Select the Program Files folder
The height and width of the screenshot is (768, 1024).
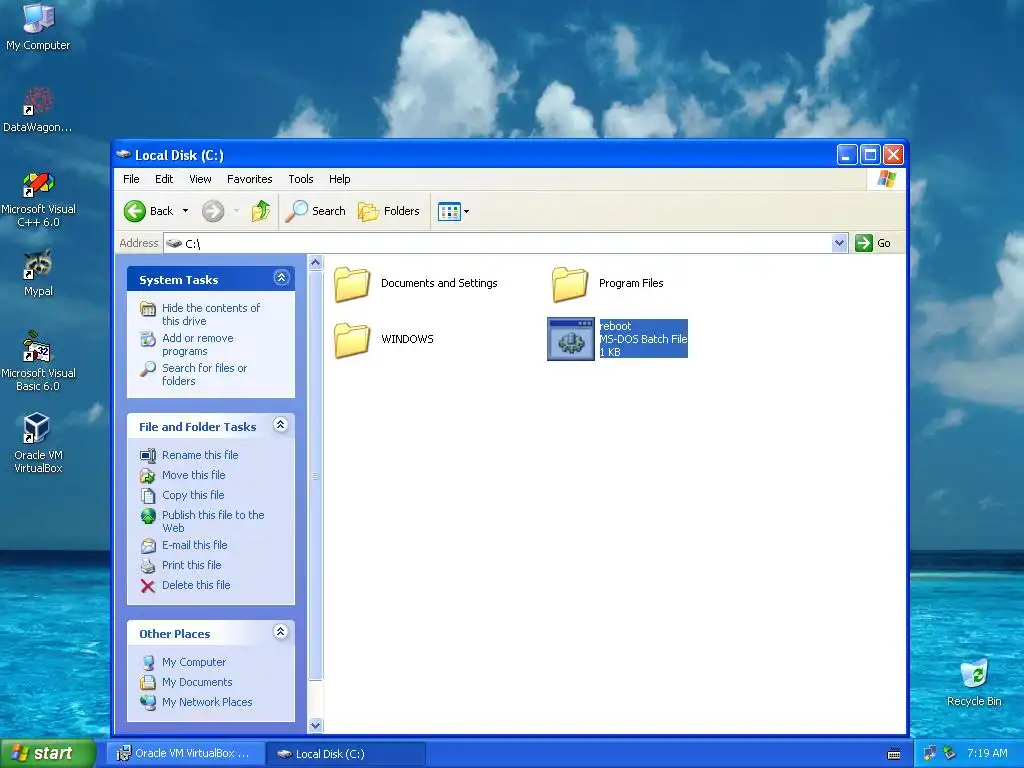point(607,283)
